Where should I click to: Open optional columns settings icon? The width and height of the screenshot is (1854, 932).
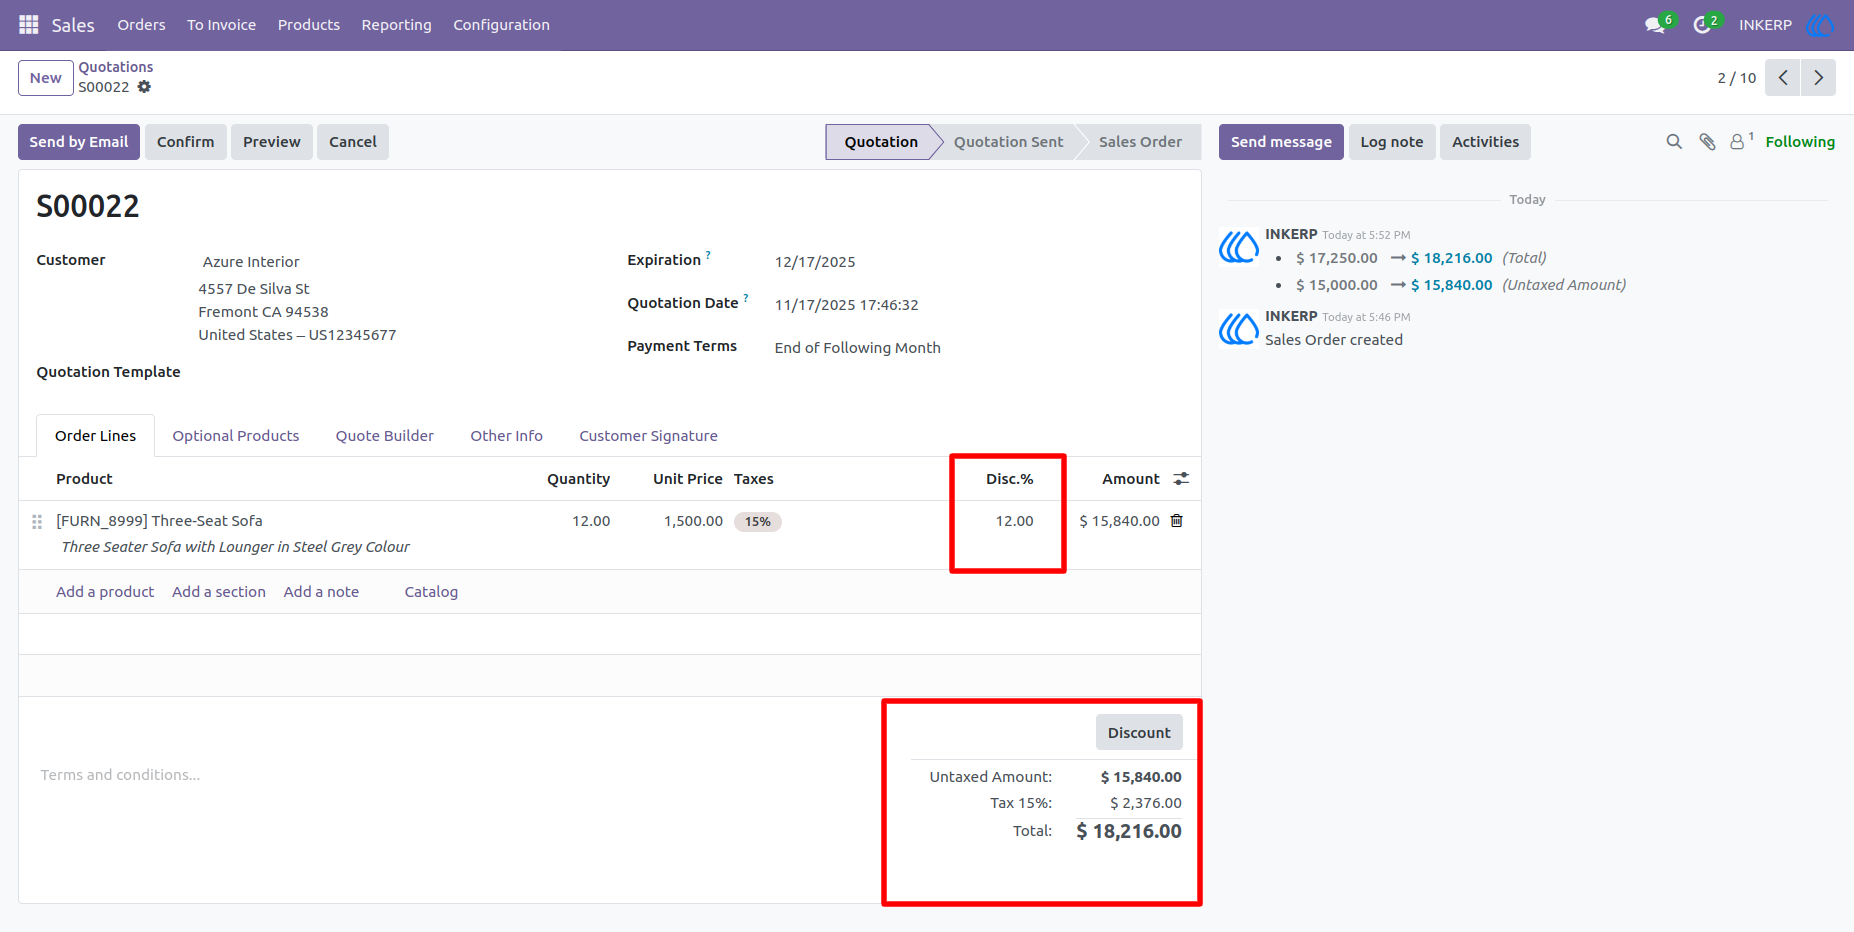coord(1181,479)
